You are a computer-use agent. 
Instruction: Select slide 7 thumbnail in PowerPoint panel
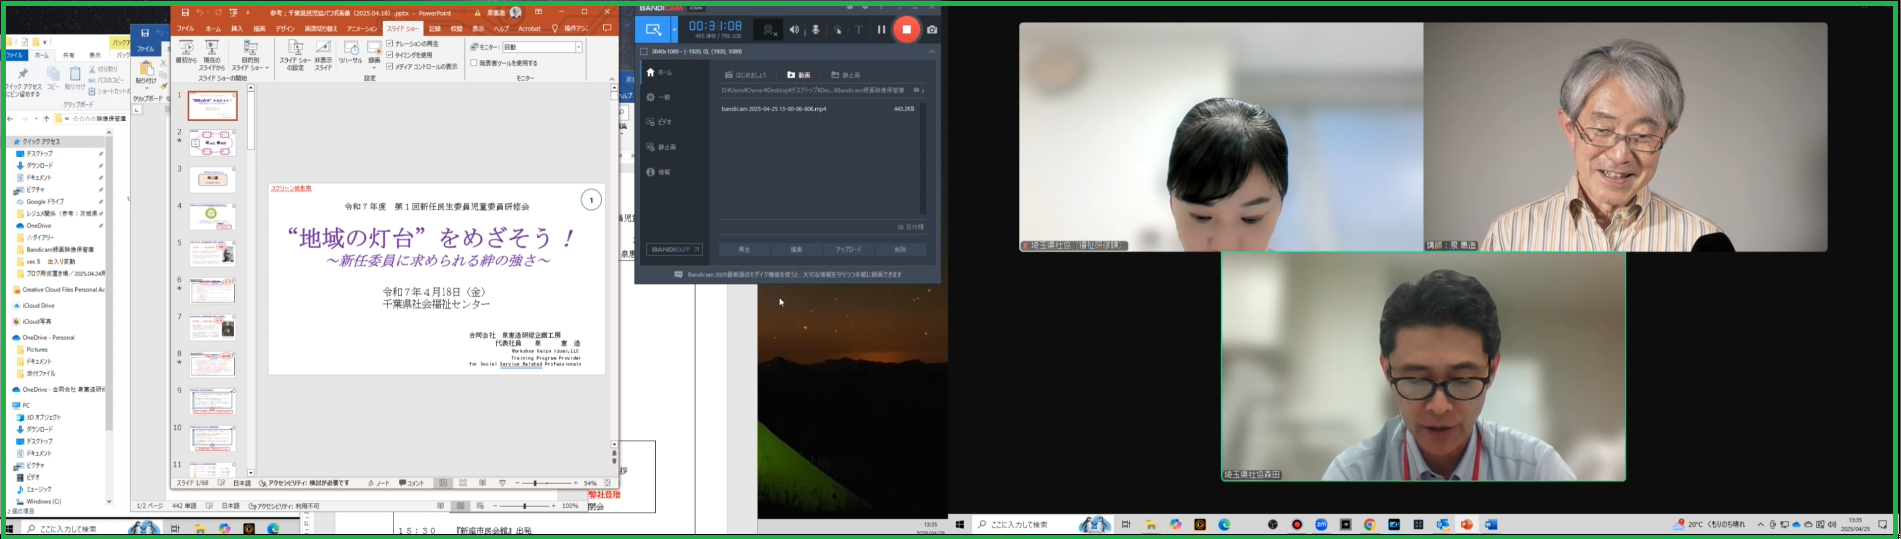pos(212,327)
